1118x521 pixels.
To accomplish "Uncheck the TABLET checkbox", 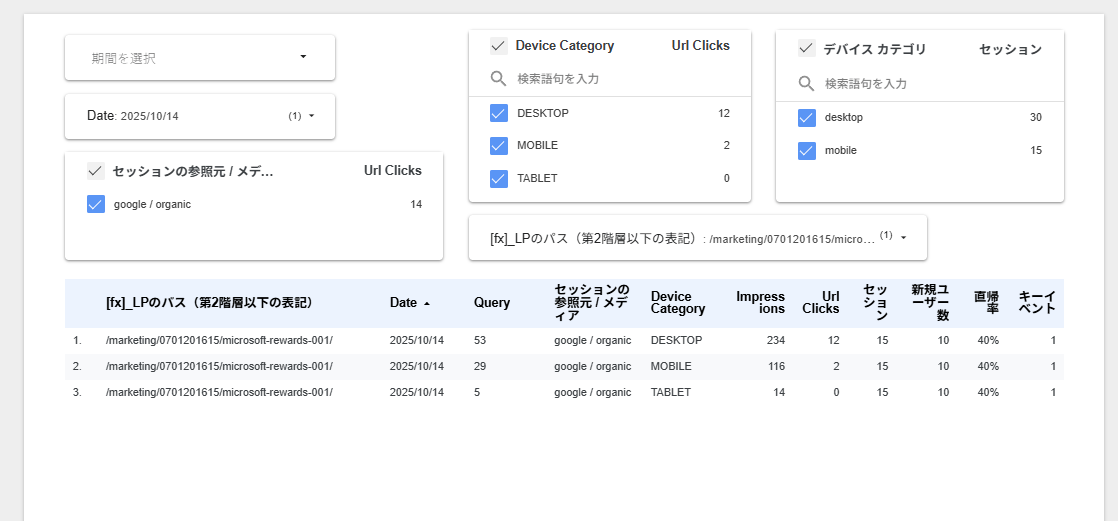I will (x=498, y=179).
